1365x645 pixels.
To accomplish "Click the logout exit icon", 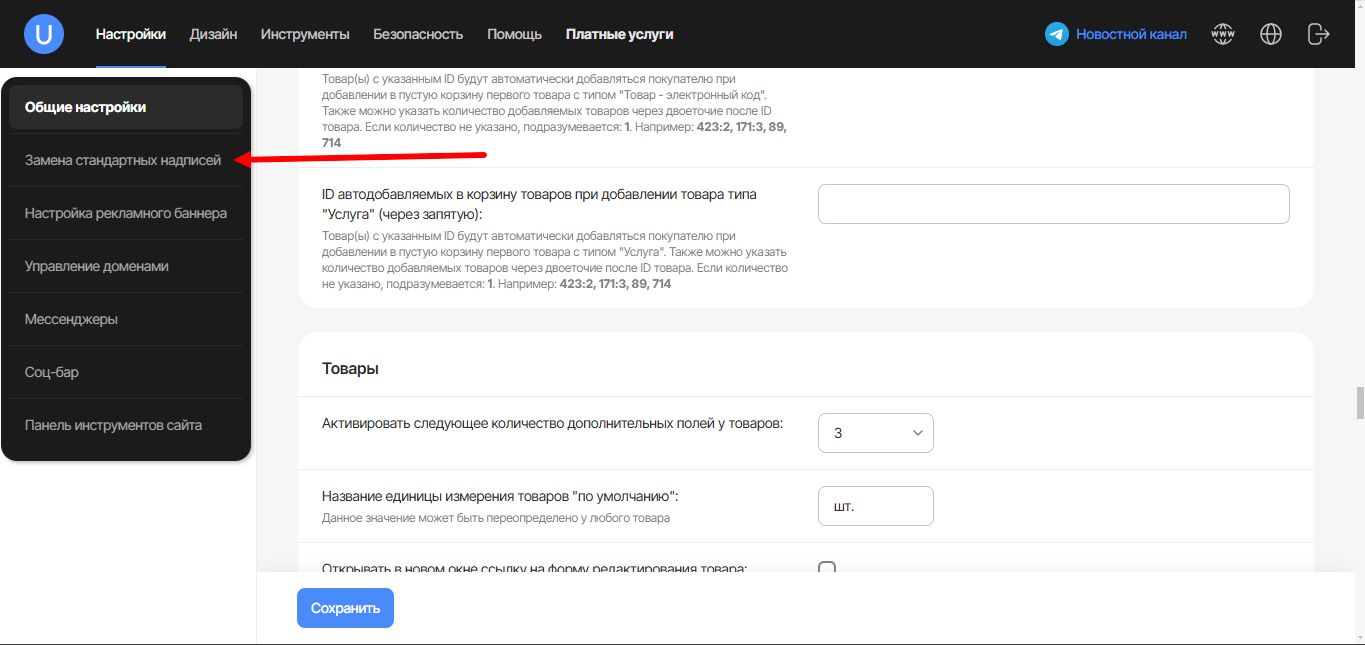I will point(1318,34).
